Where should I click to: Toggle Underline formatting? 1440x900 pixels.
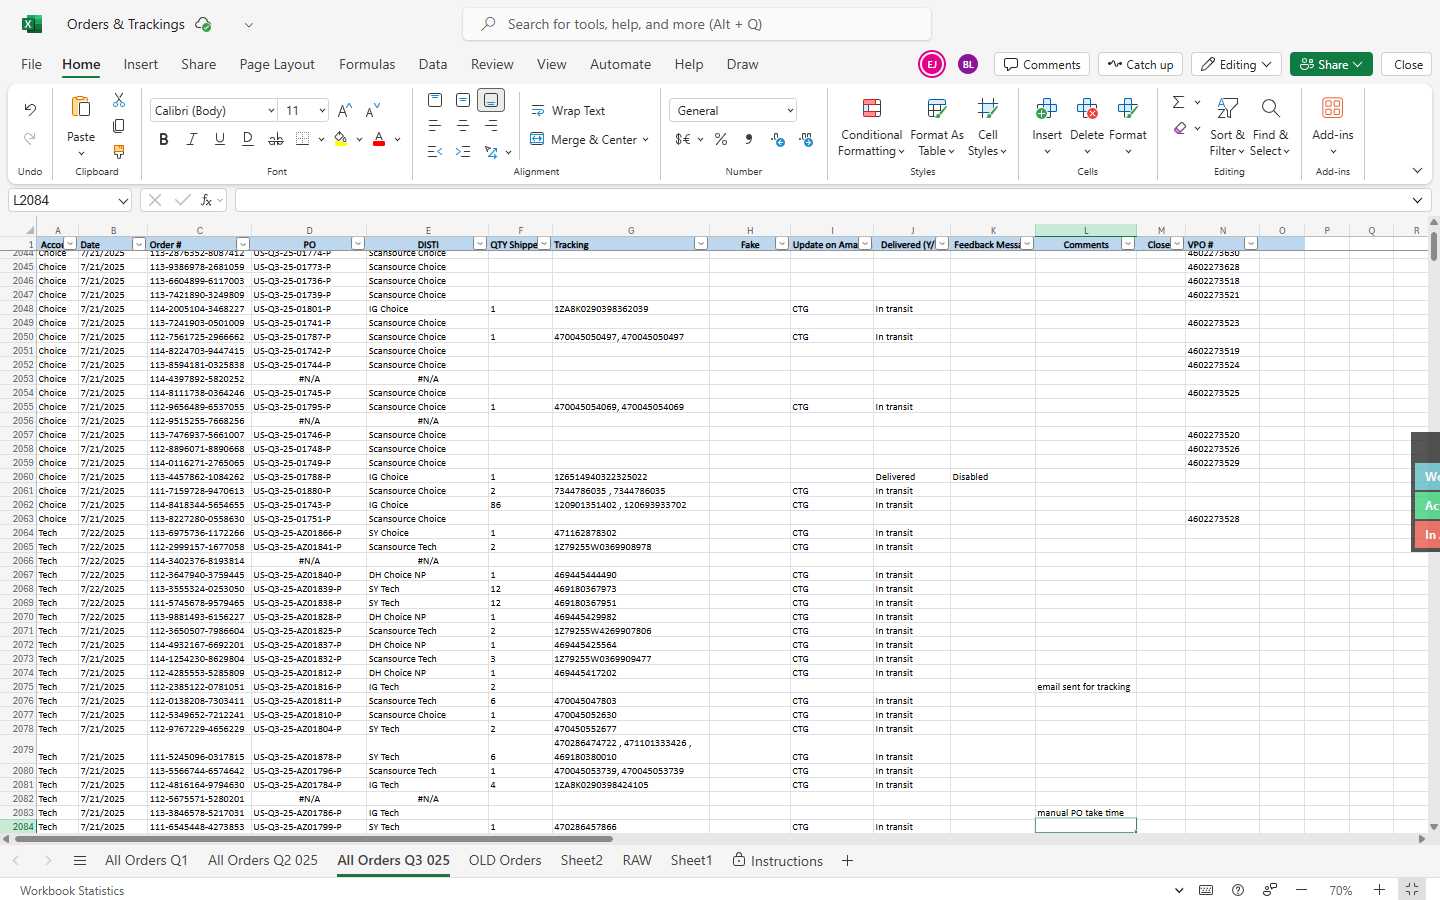(220, 139)
